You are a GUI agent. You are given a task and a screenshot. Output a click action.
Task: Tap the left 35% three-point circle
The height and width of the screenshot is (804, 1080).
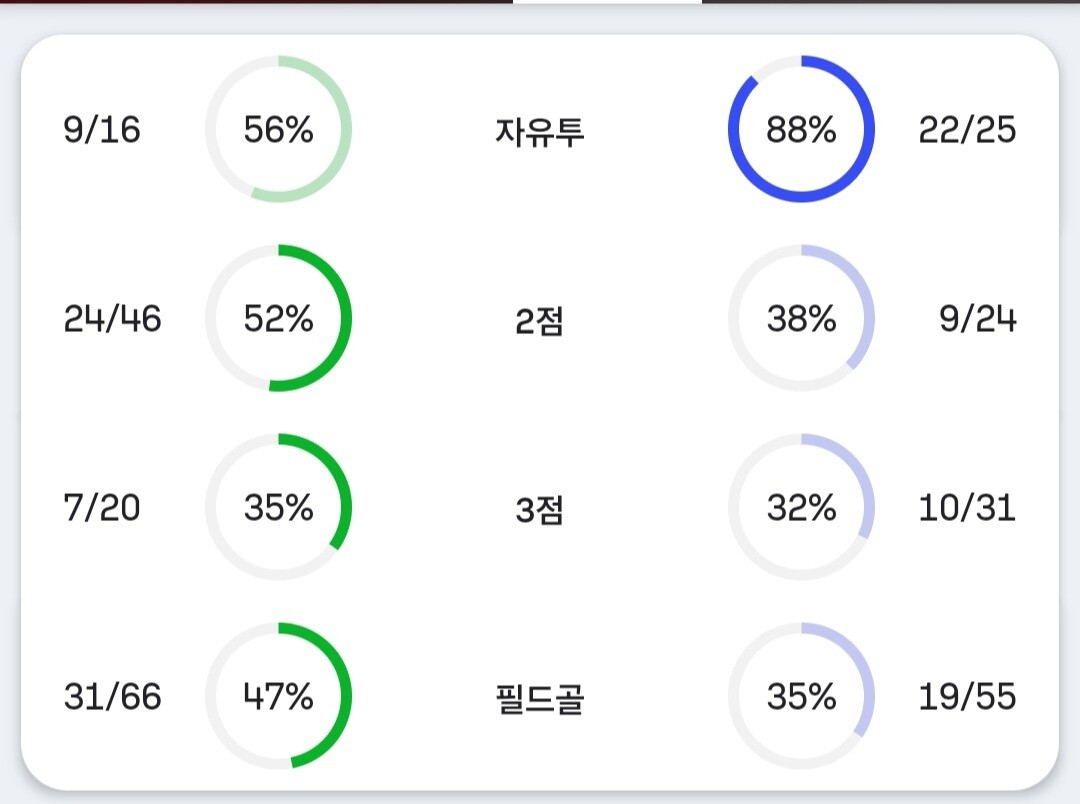[278, 507]
